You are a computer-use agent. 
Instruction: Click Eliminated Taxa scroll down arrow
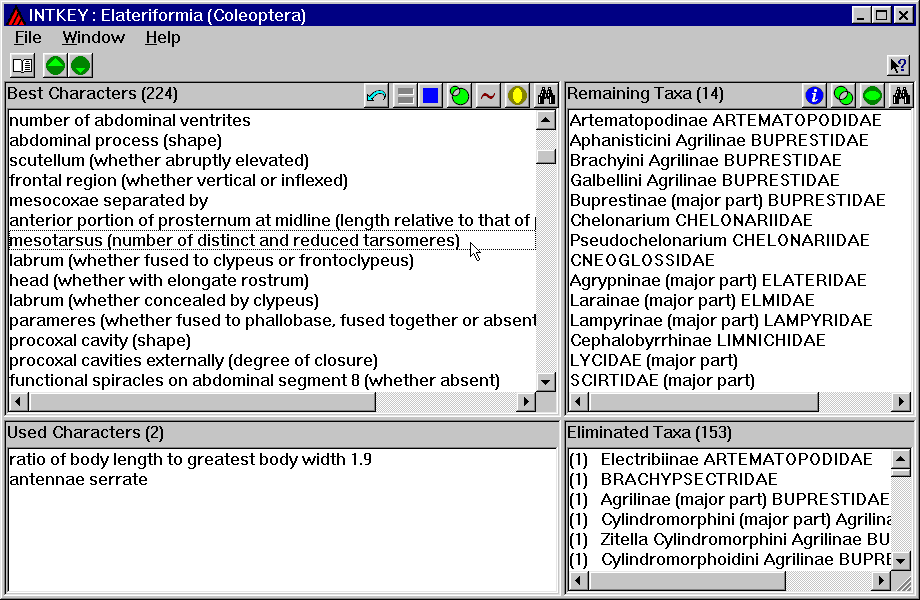click(901, 561)
